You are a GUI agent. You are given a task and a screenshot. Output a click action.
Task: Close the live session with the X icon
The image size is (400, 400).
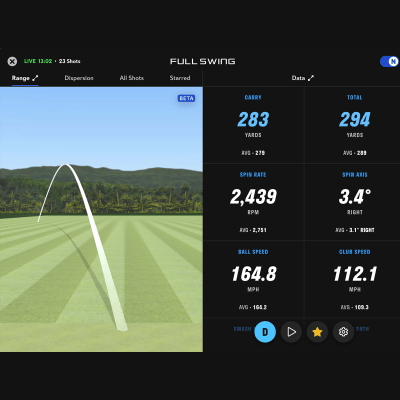click(12, 61)
